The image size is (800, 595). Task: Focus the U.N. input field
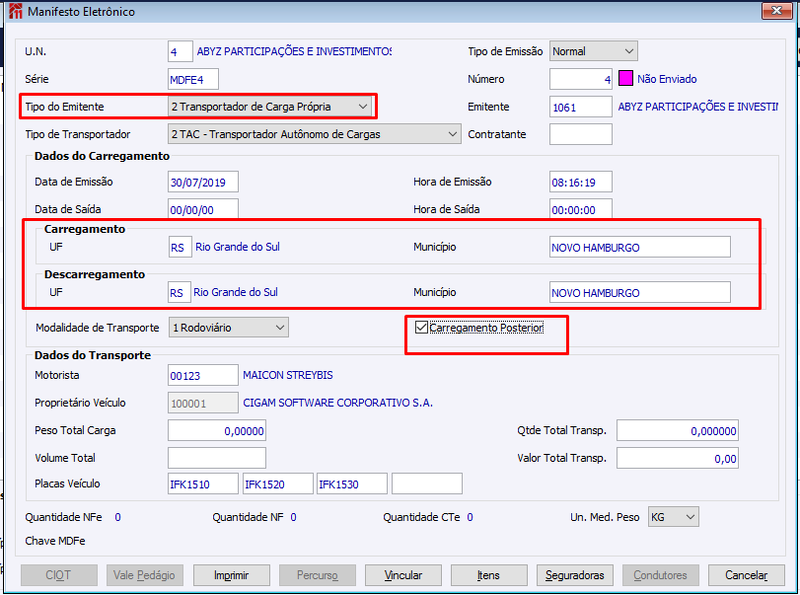180,52
